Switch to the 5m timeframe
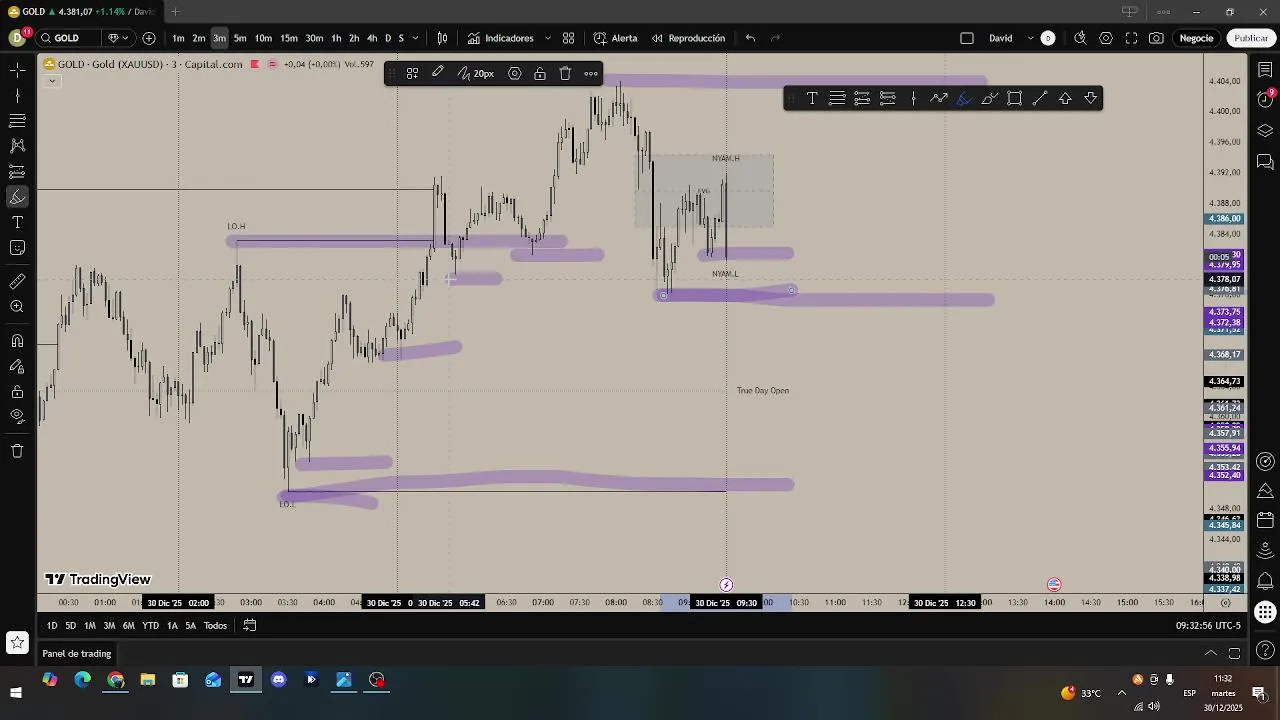1280x720 pixels. pos(240,38)
